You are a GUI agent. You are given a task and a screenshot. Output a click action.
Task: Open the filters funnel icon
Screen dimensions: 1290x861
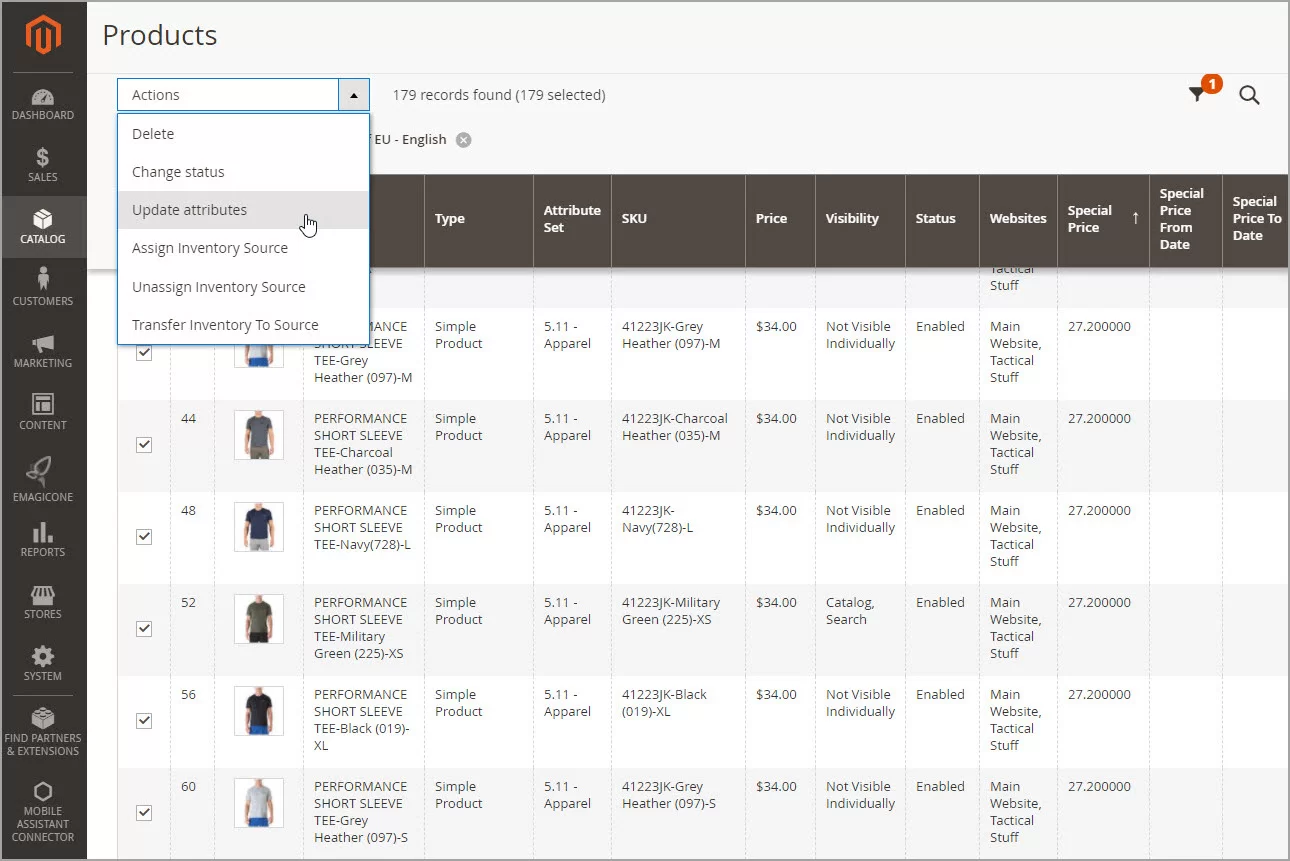[x=1197, y=94]
